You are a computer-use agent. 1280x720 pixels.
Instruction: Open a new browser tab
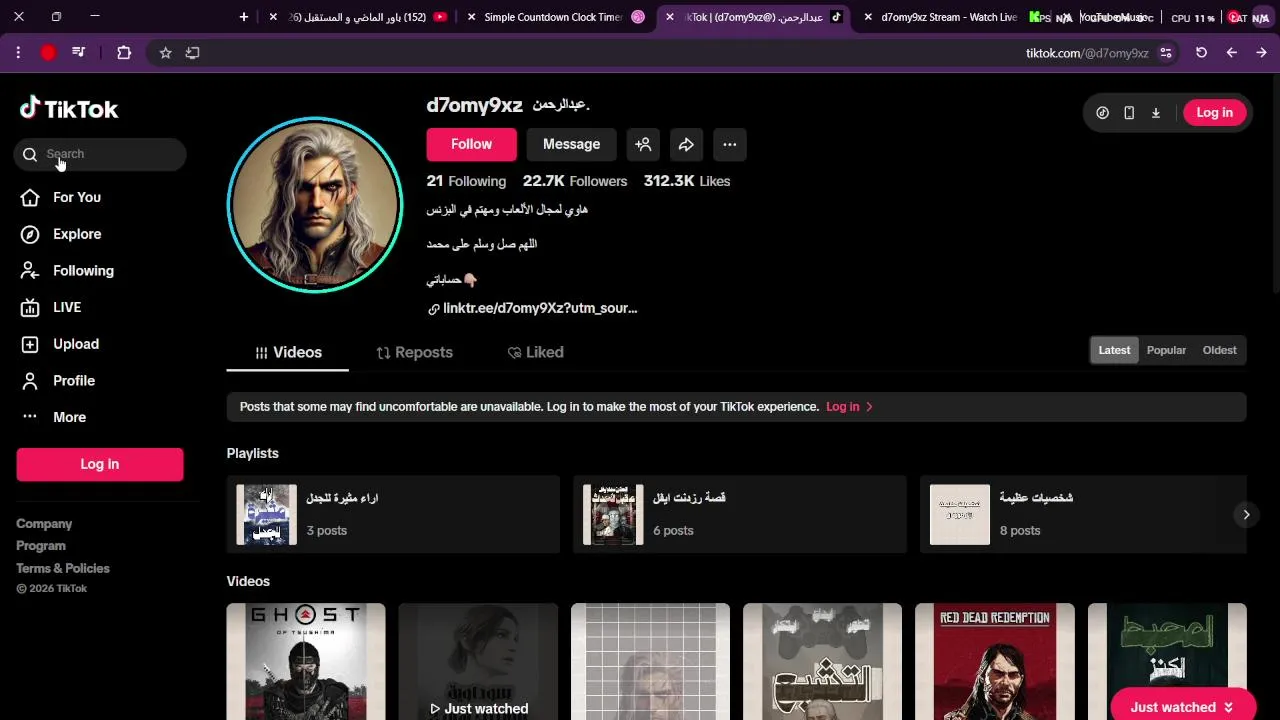pyautogui.click(x=244, y=17)
